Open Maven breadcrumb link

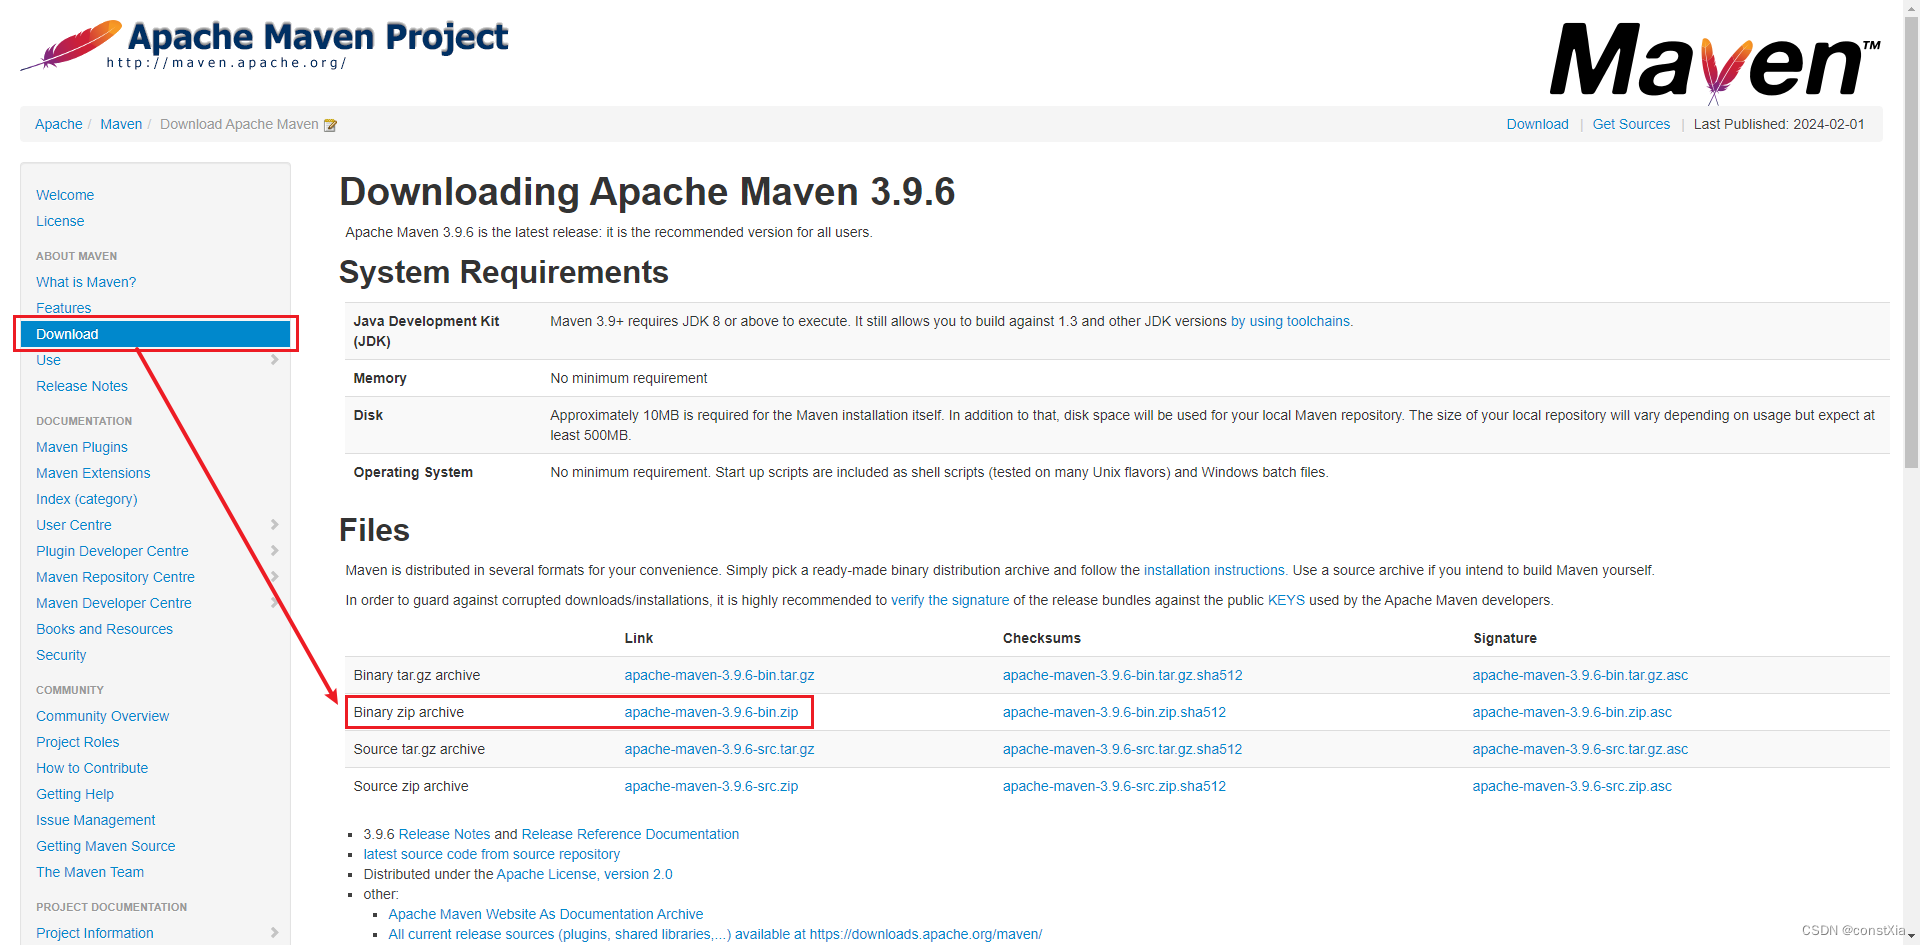pyautogui.click(x=121, y=124)
